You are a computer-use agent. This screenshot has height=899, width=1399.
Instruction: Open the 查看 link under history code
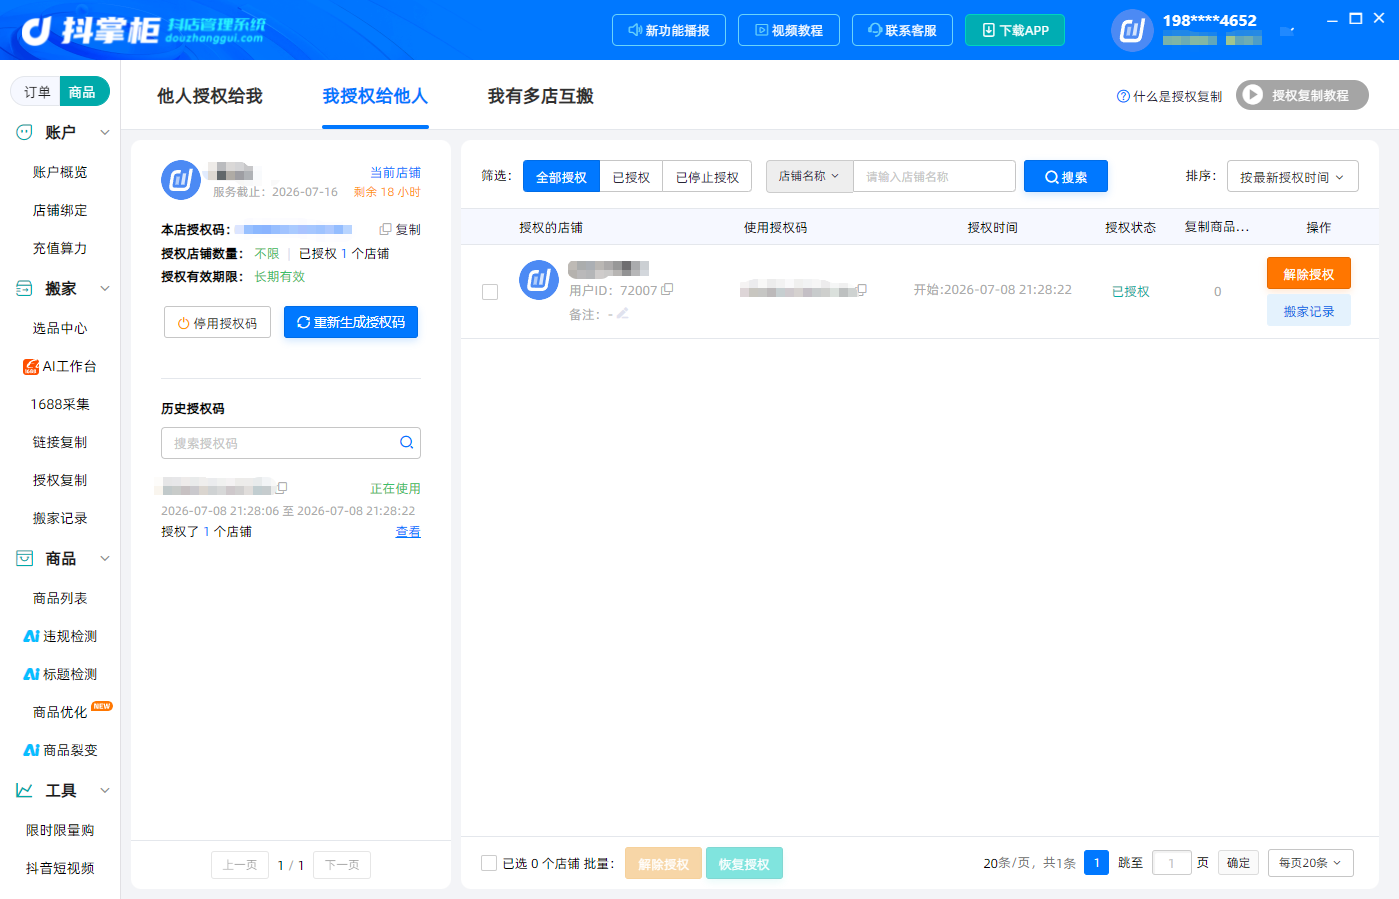pyautogui.click(x=408, y=532)
